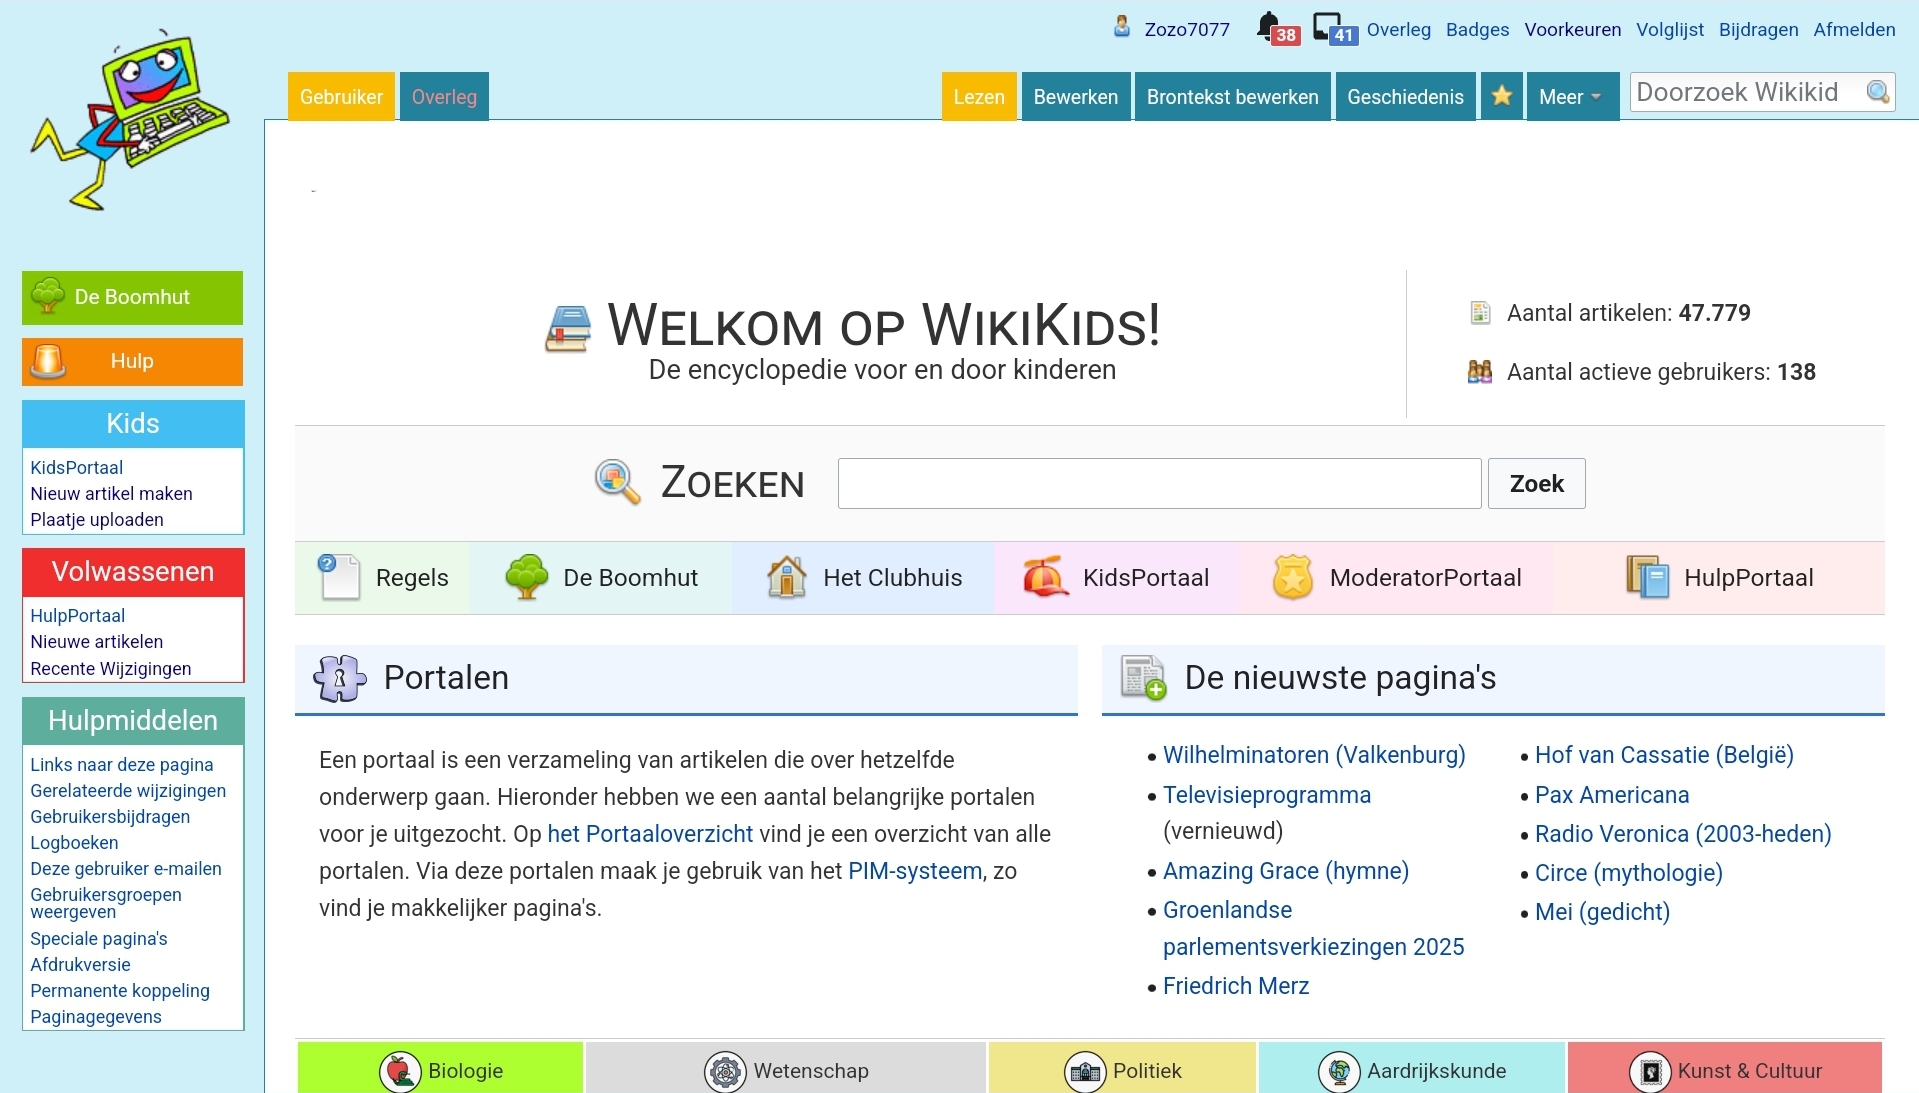This screenshot has width=1919, height=1093.
Task: Open Nieuw artikel maken in Kids sidebar
Action: coord(111,493)
